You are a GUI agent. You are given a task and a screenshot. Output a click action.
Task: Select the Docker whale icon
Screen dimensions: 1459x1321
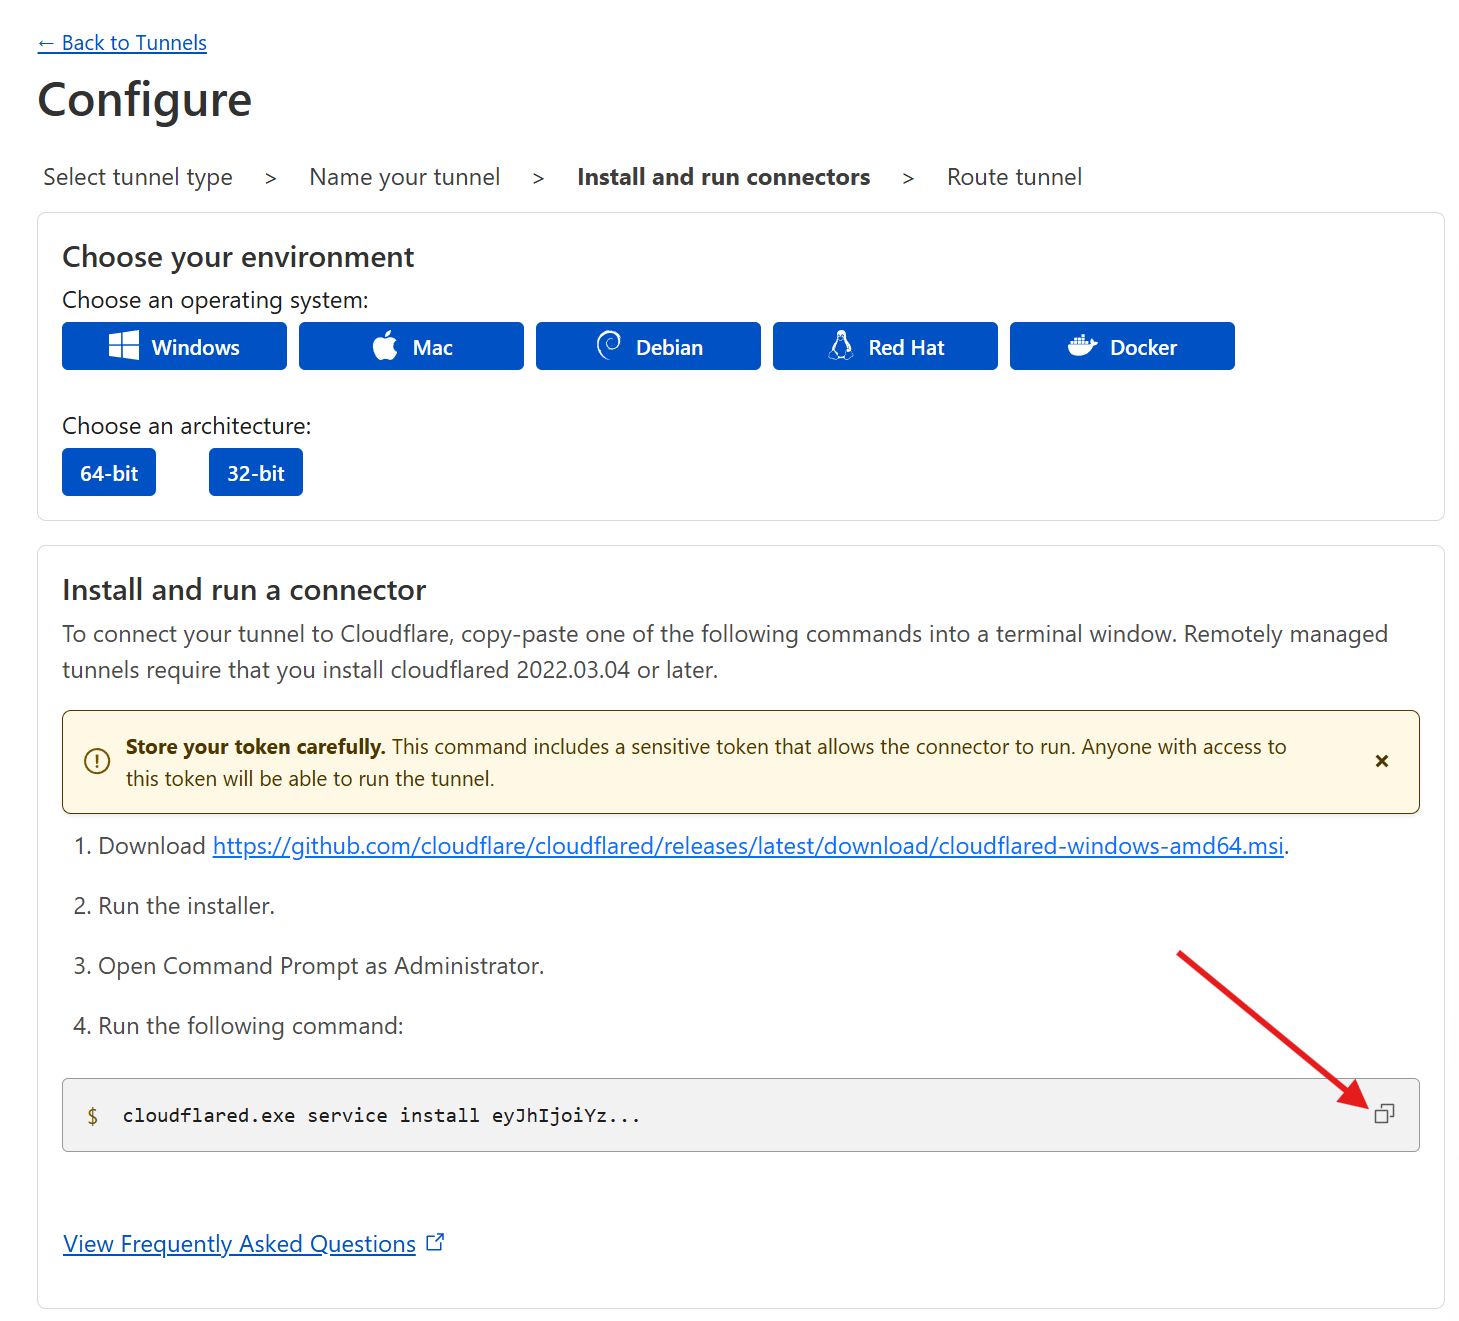(x=1081, y=345)
